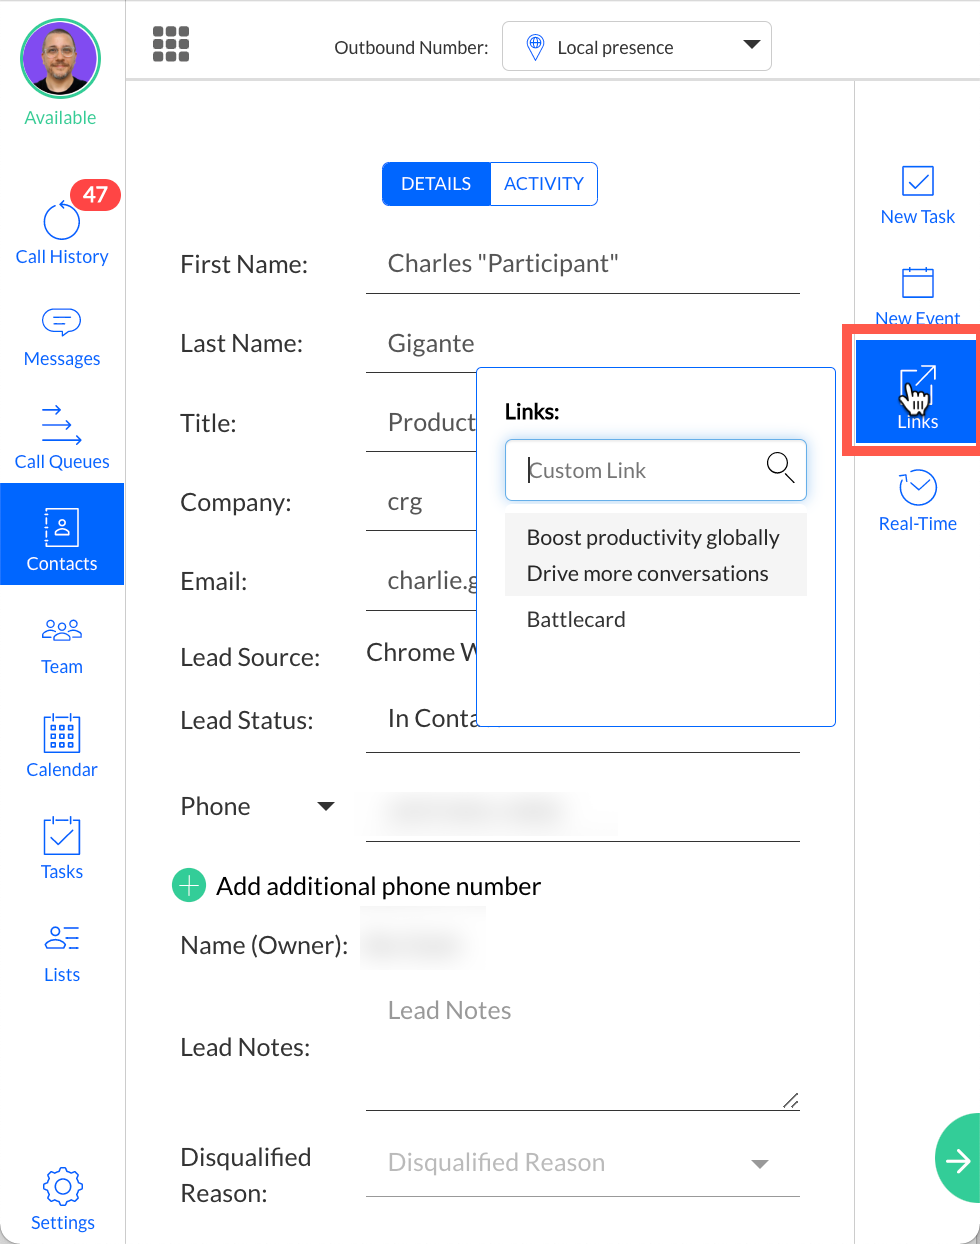Click the Name (Owner) label
This screenshot has height=1244, width=980.
(264, 946)
